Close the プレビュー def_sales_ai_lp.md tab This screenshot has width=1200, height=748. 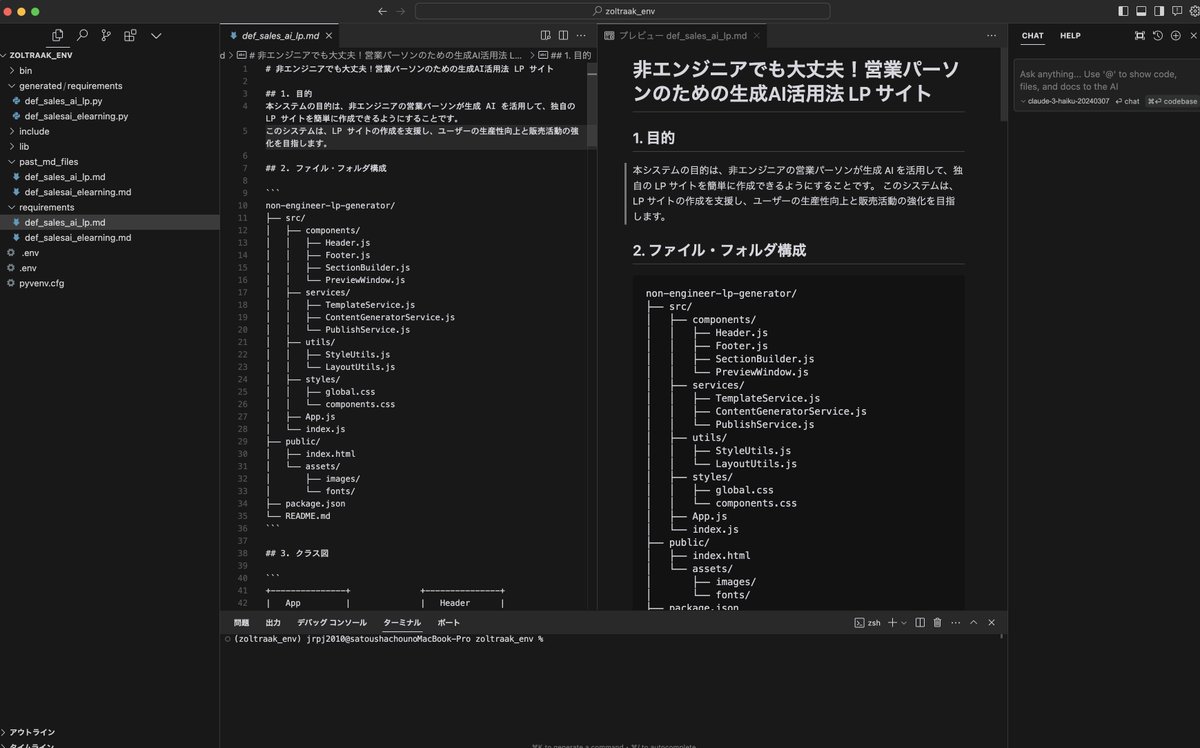[x=759, y=35]
